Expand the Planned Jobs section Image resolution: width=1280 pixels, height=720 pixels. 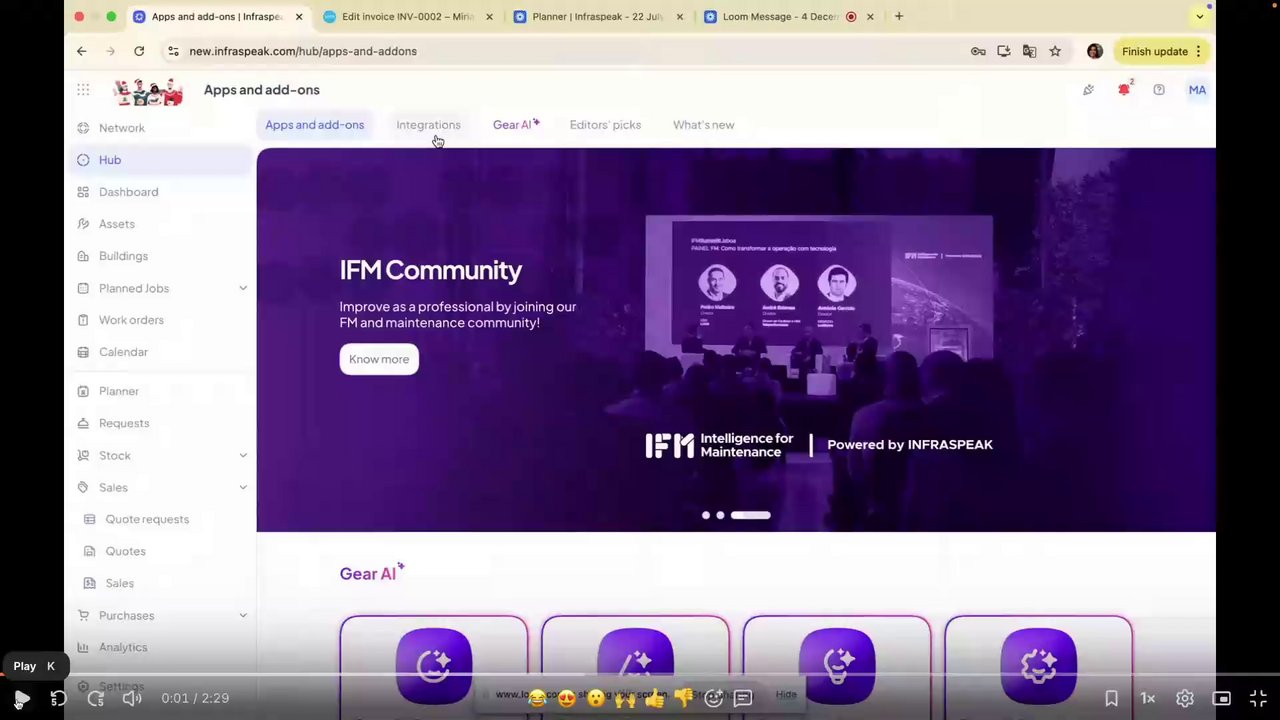tap(243, 288)
